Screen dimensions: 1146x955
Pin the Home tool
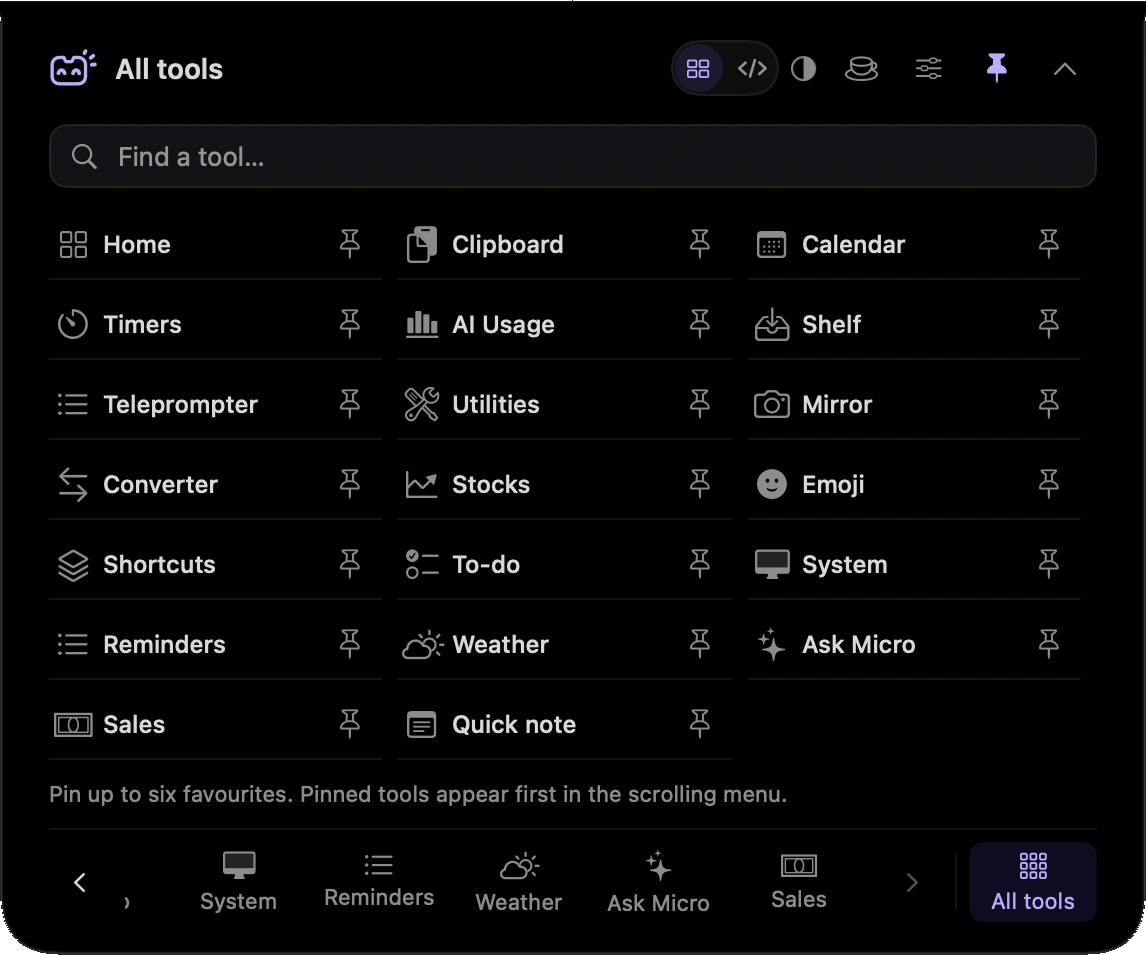tap(350, 244)
